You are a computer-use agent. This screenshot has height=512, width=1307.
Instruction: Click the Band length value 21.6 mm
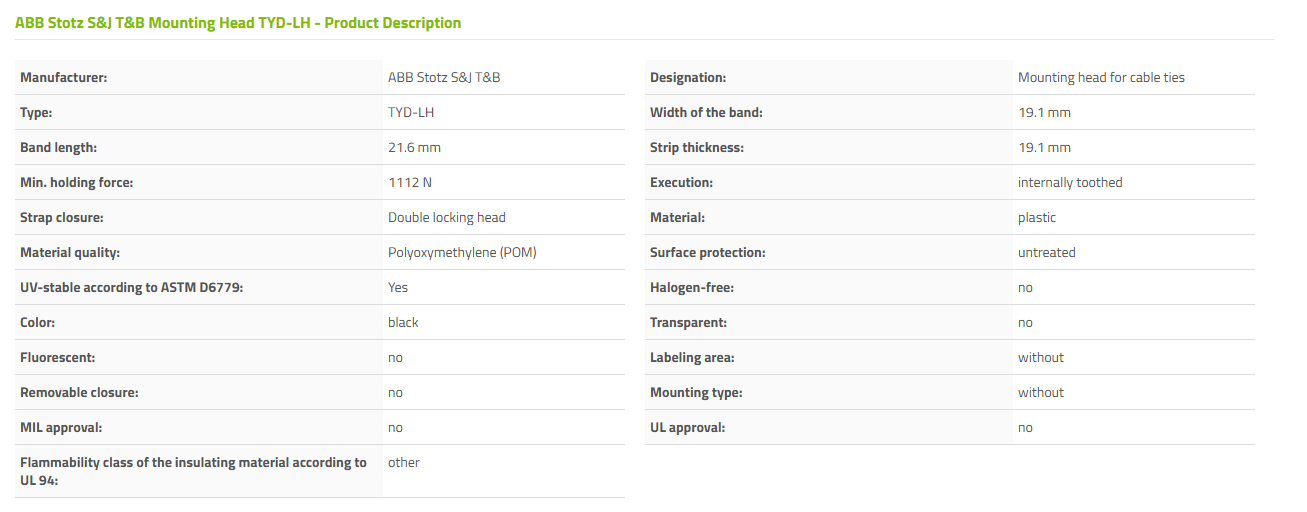point(414,147)
